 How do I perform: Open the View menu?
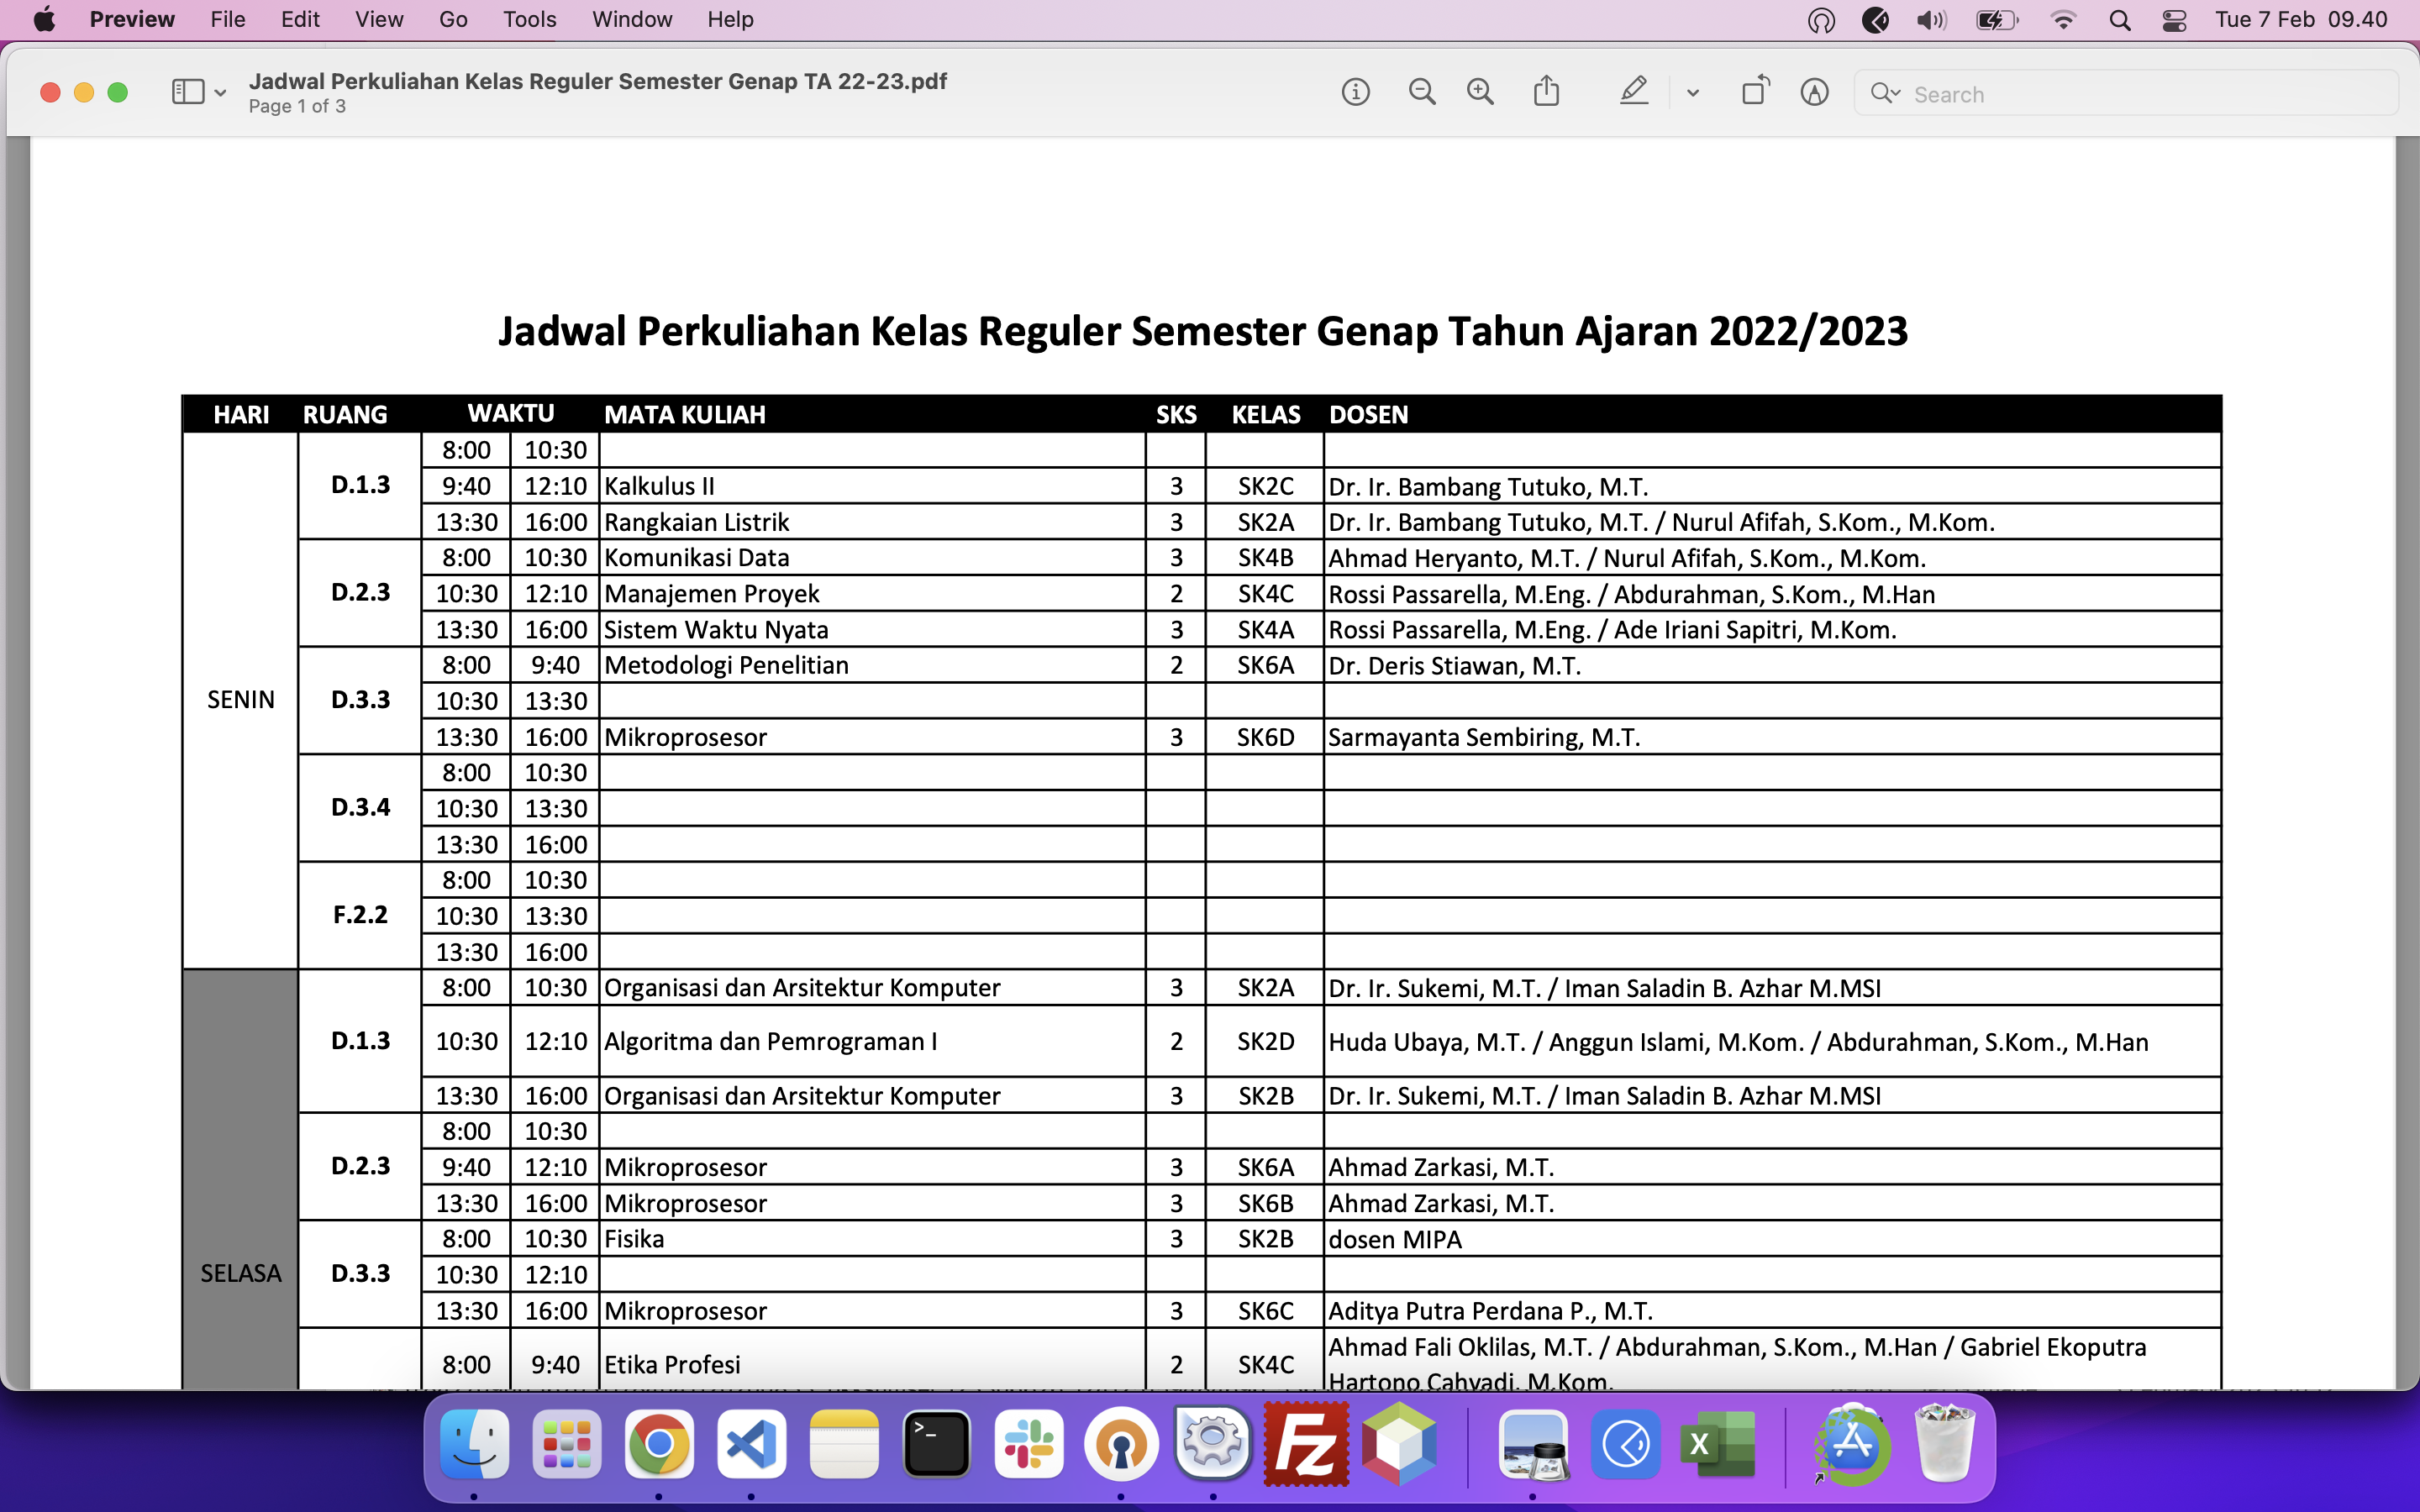[x=379, y=20]
